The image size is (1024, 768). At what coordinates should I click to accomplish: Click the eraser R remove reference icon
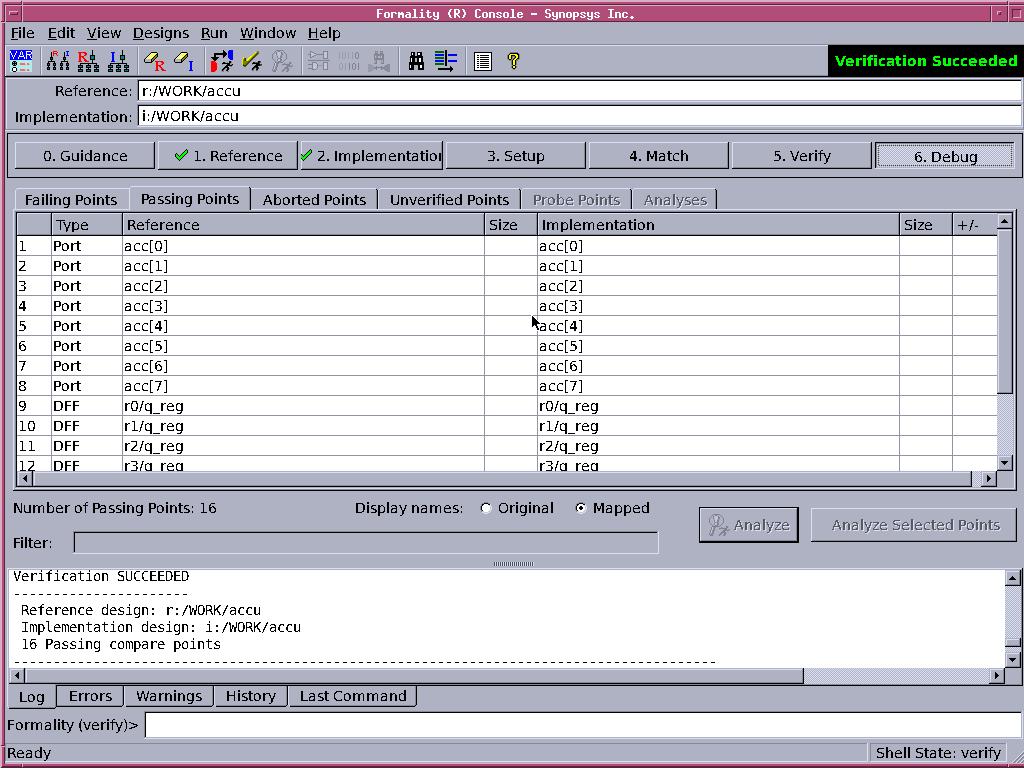click(x=155, y=61)
